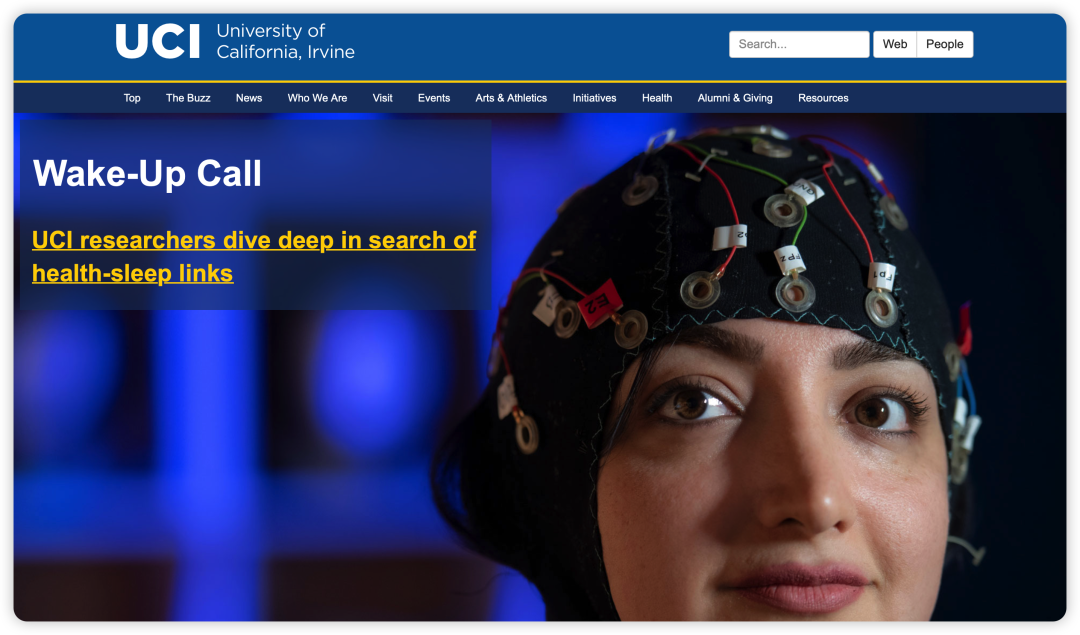Viewport: 1080px width, 635px height.
Task: Open the Arts & Athletics menu
Action: tap(511, 98)
